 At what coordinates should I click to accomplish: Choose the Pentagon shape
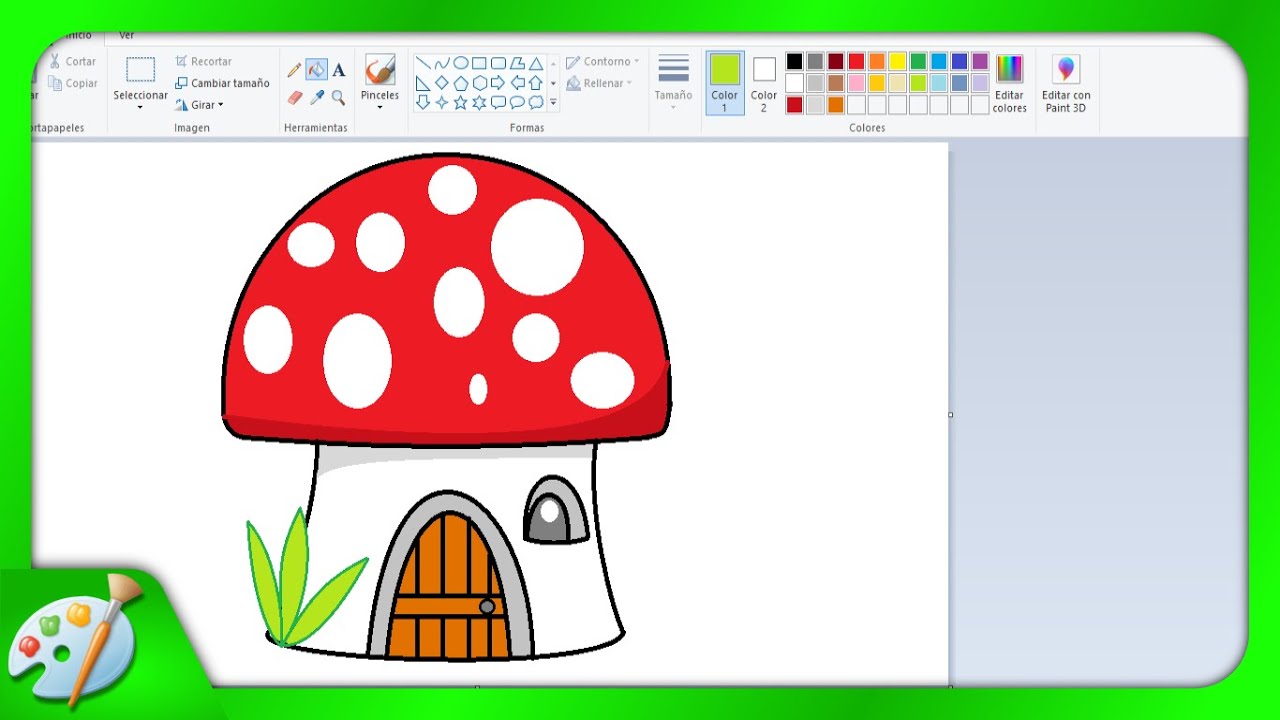coord(461,83)
